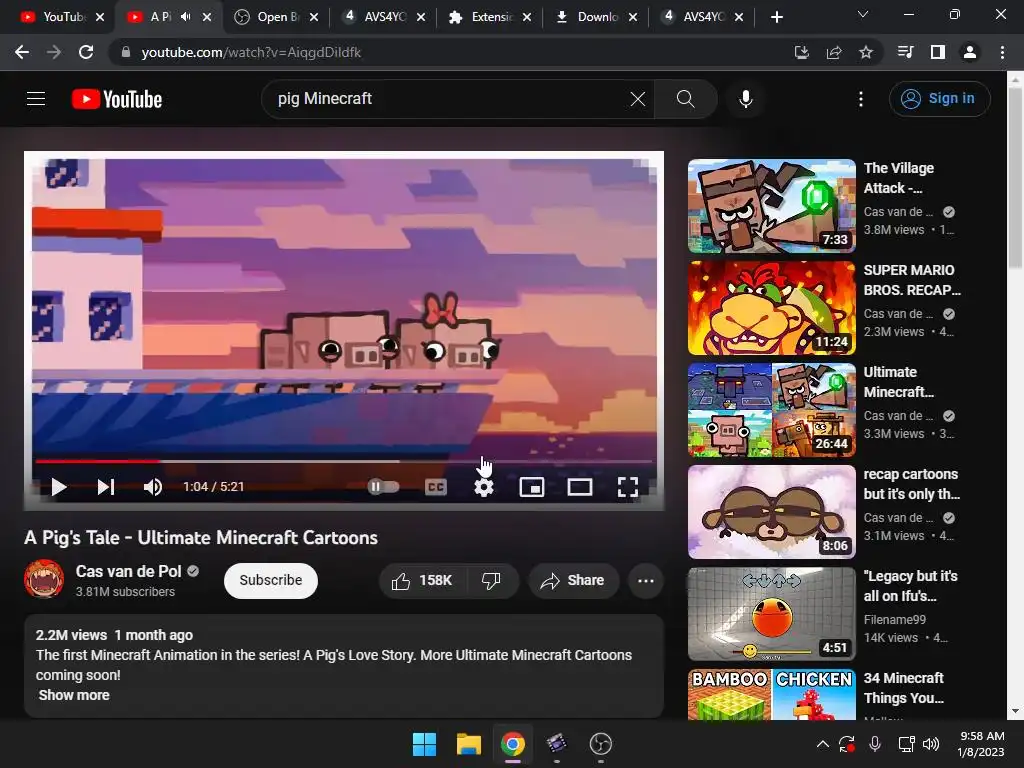Share this page from address bar
Viewport: 1024px width, 768px height.
point(834,52)
